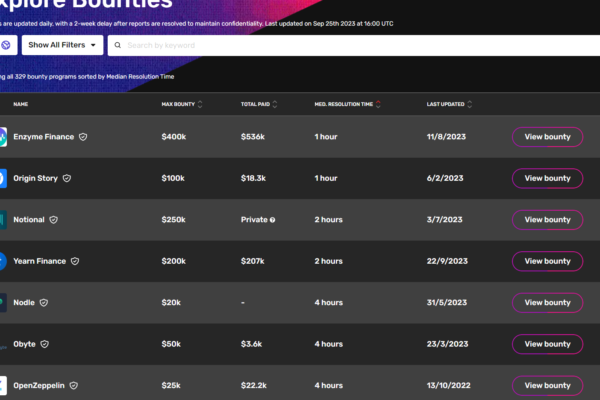View bounty for Yearn Finance
The height and width of the screenshot is (400, 600).
(x=547, y=261)
